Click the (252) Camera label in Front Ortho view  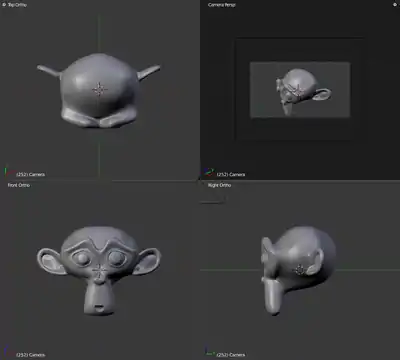pos(30,355)
